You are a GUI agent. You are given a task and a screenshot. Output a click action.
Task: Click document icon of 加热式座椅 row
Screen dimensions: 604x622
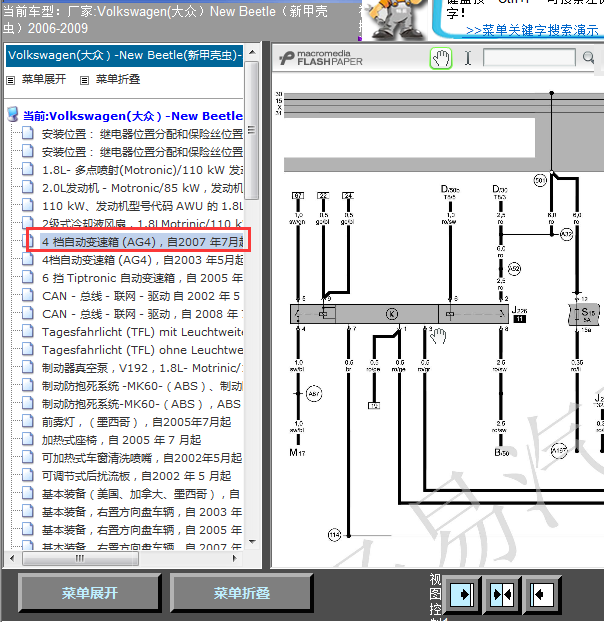coord(28,439)
